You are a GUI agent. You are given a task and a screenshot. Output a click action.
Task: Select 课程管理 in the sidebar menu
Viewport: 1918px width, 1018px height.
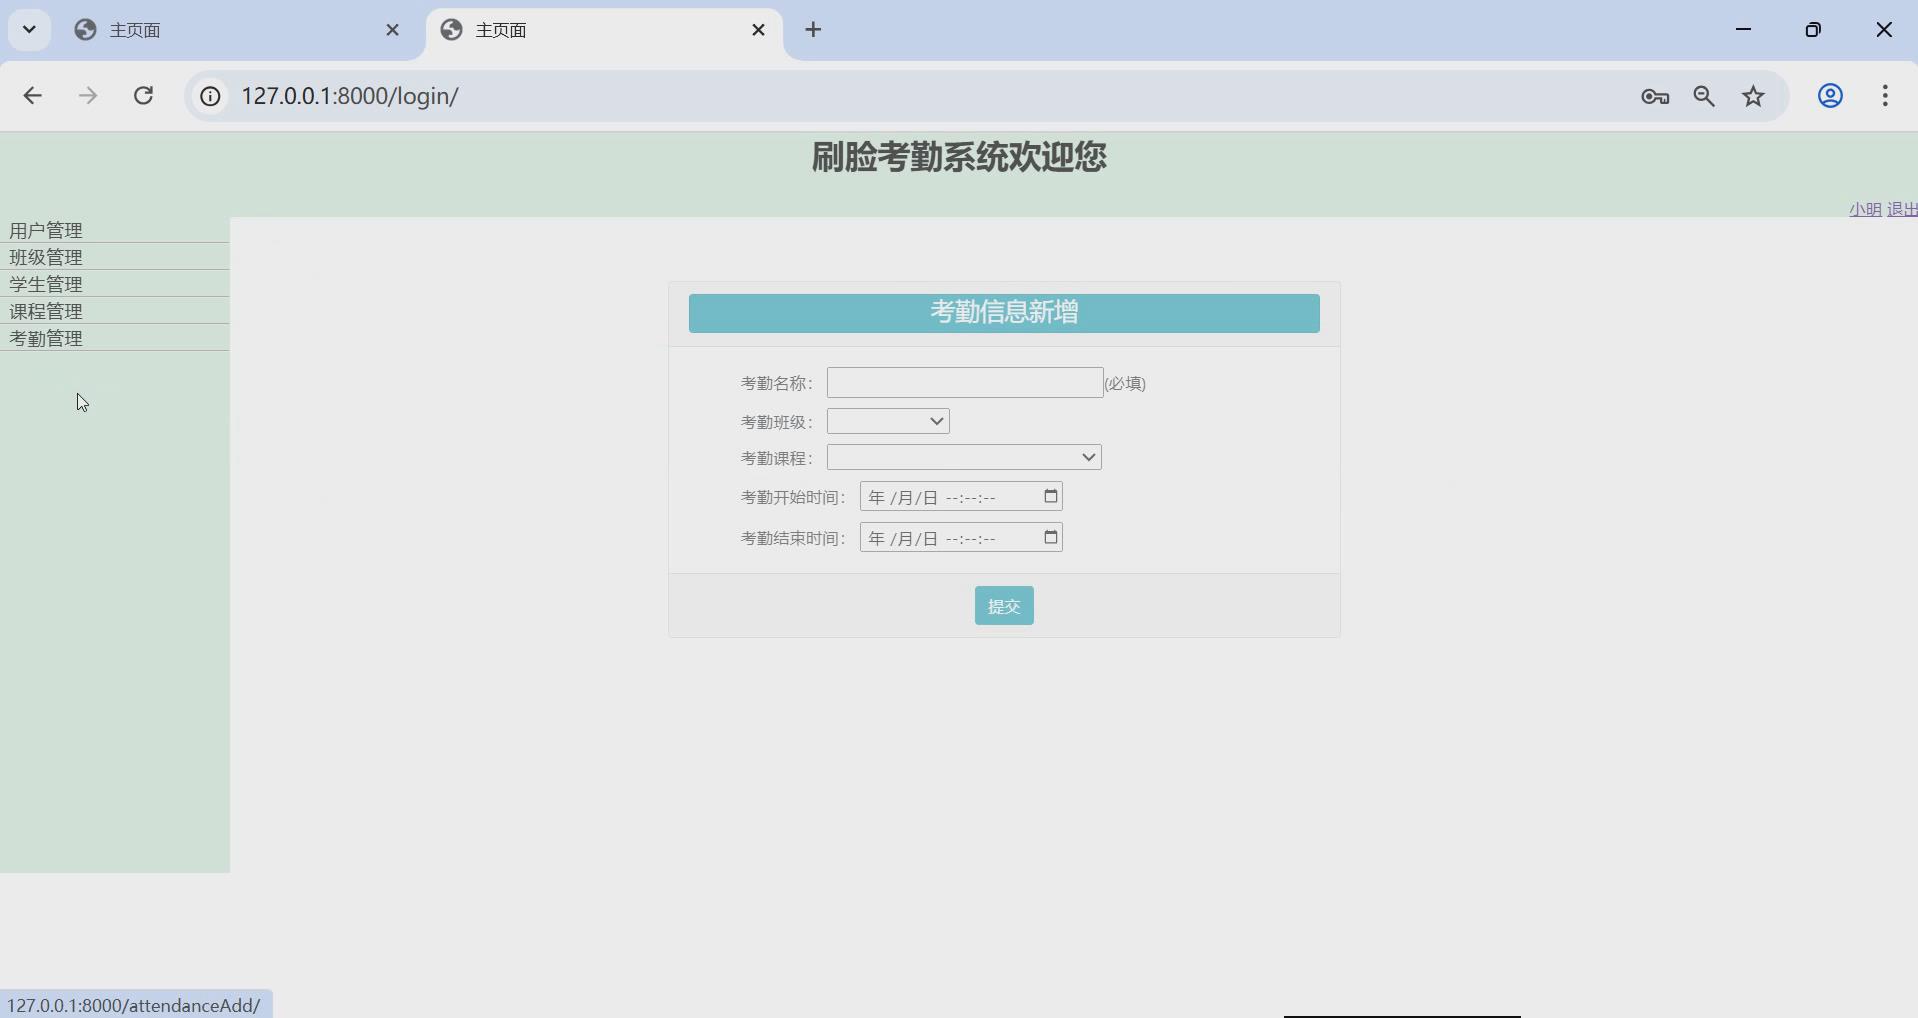tap(45, 311)
